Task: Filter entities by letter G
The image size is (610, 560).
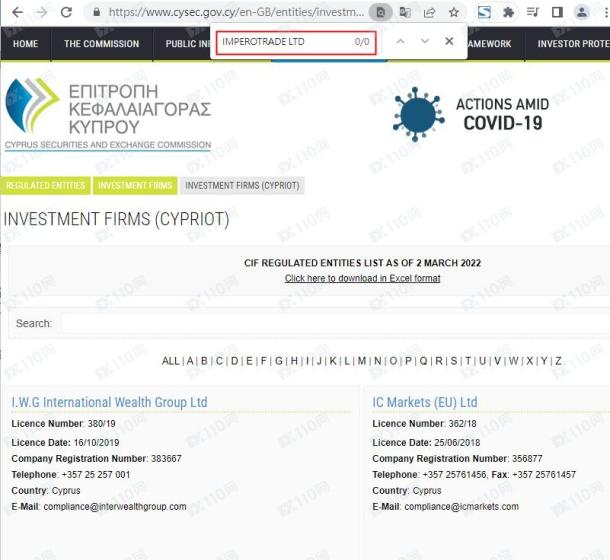Action: point(279,361)
